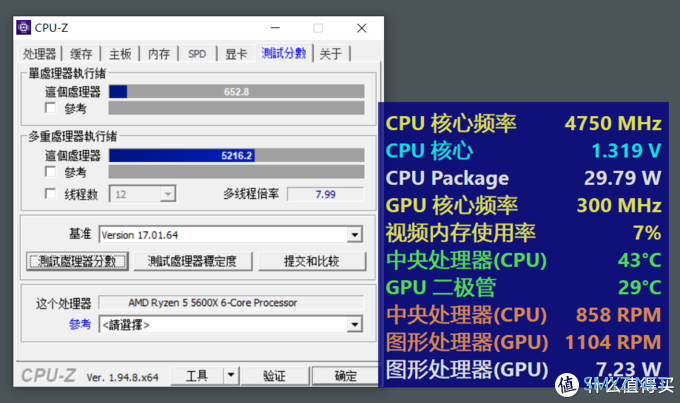680x403 pixels.
Task: Click the GPU 核心频率 300 MHz reading
Action: pyautogui.click(x=523, y=206)
